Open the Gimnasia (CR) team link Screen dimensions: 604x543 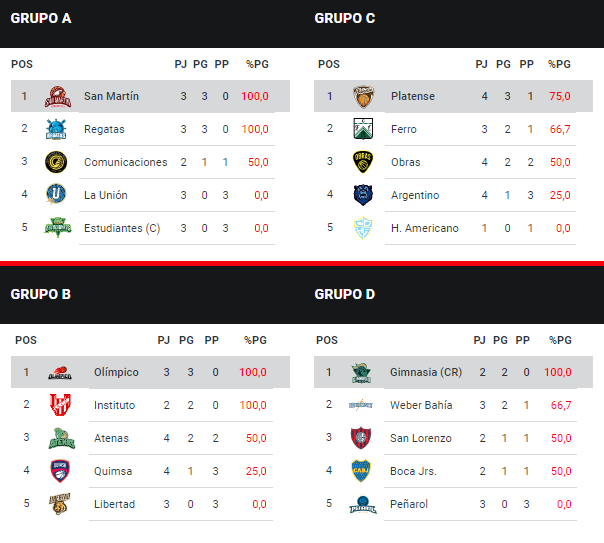(426, 372)
